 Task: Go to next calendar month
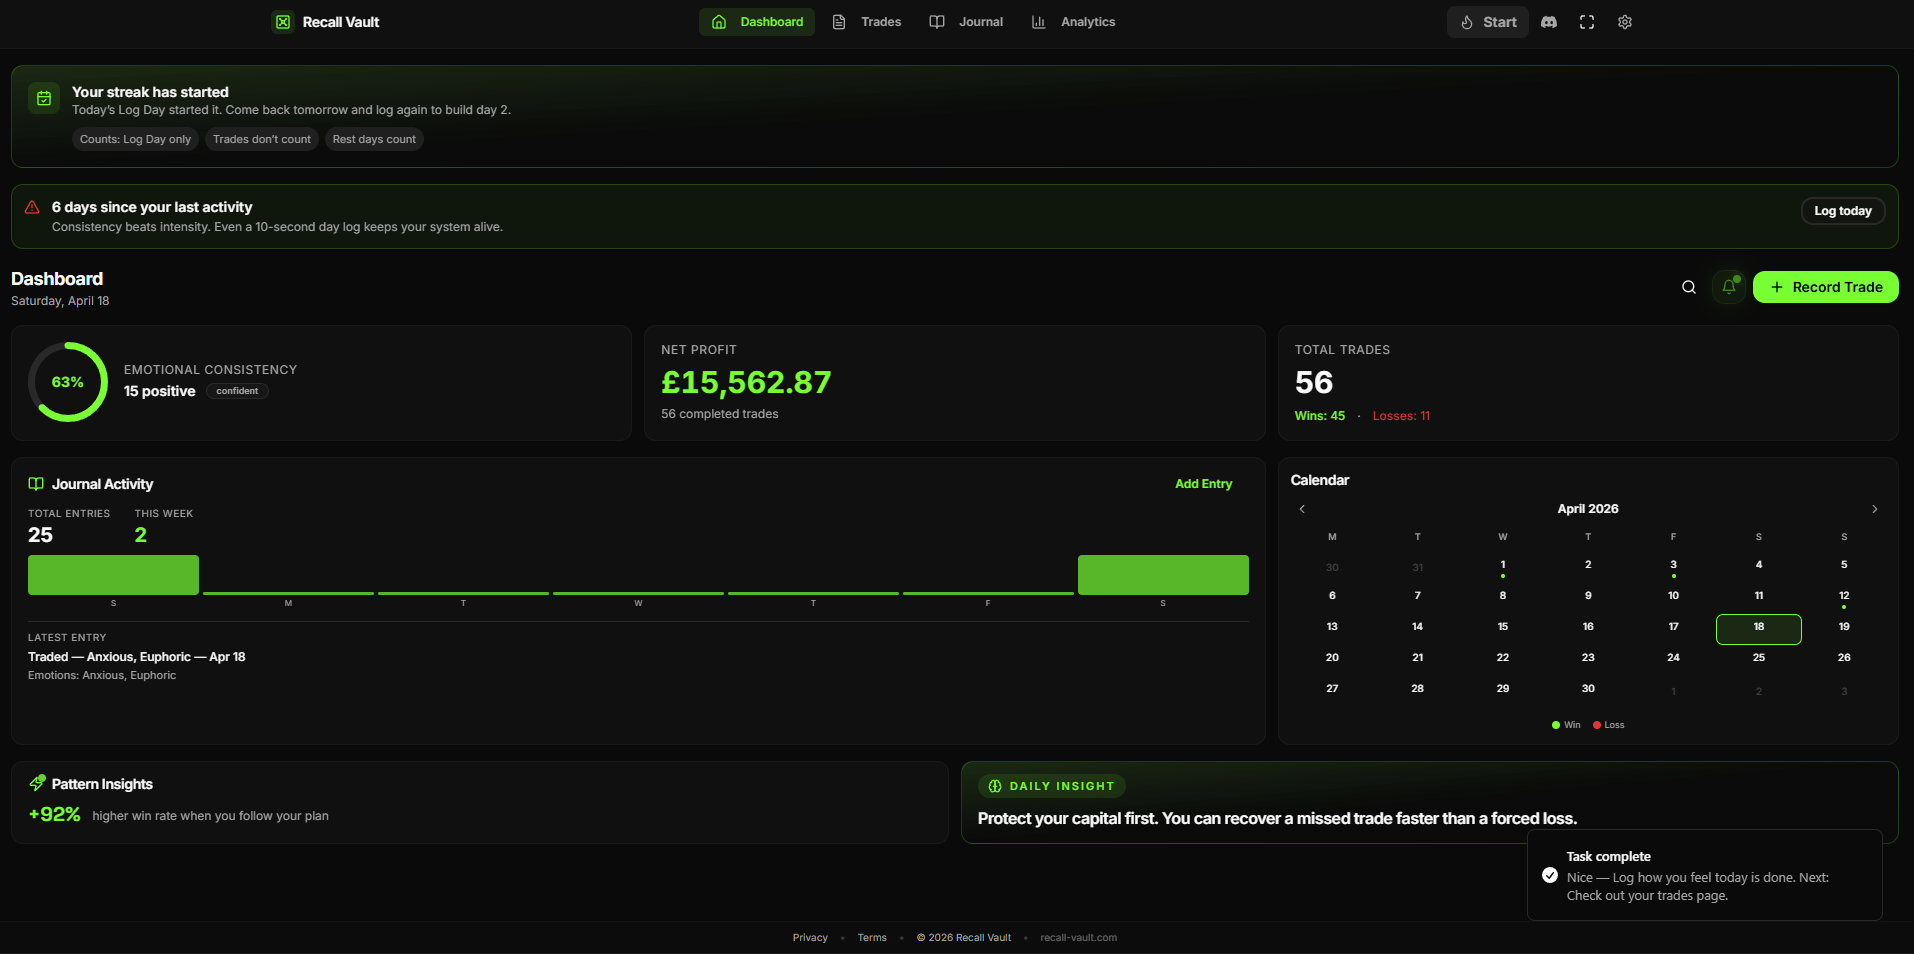[1875, 509]
